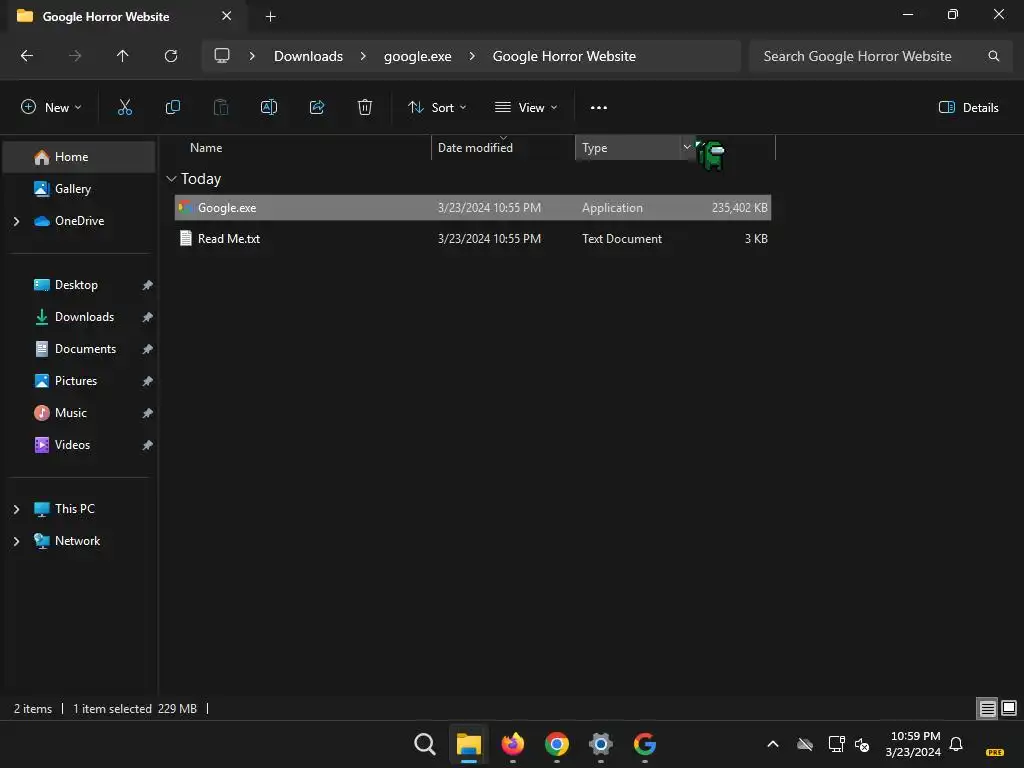The height and width of the screenshot is (768, 1024).
Task: Open Windows Search from the taskbar
Action: (424, 744)
